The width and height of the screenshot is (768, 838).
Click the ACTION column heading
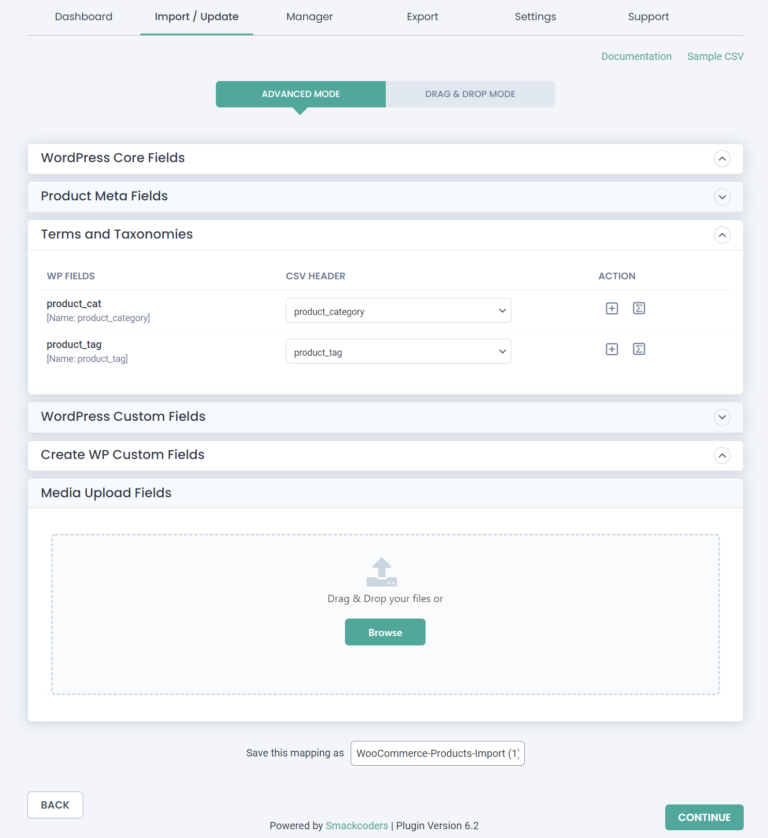(x=617, y=276)
